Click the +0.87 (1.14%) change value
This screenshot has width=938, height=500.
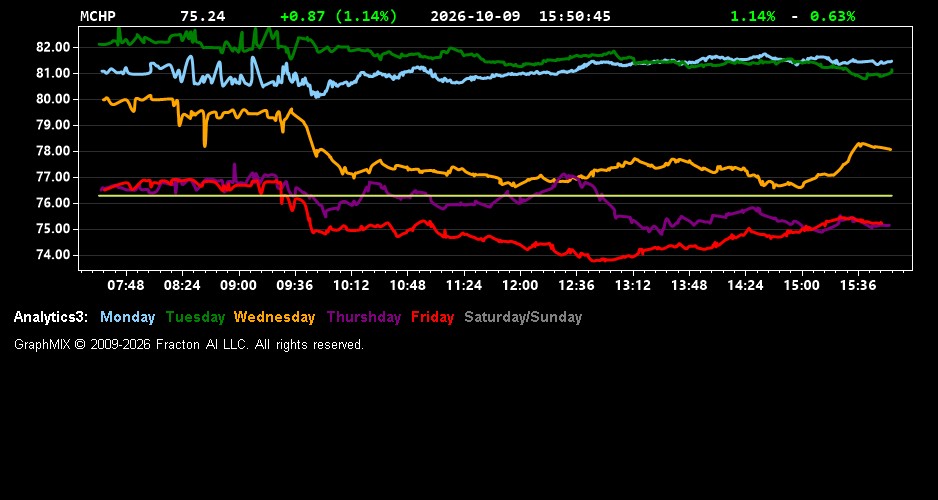click(339, 16)
